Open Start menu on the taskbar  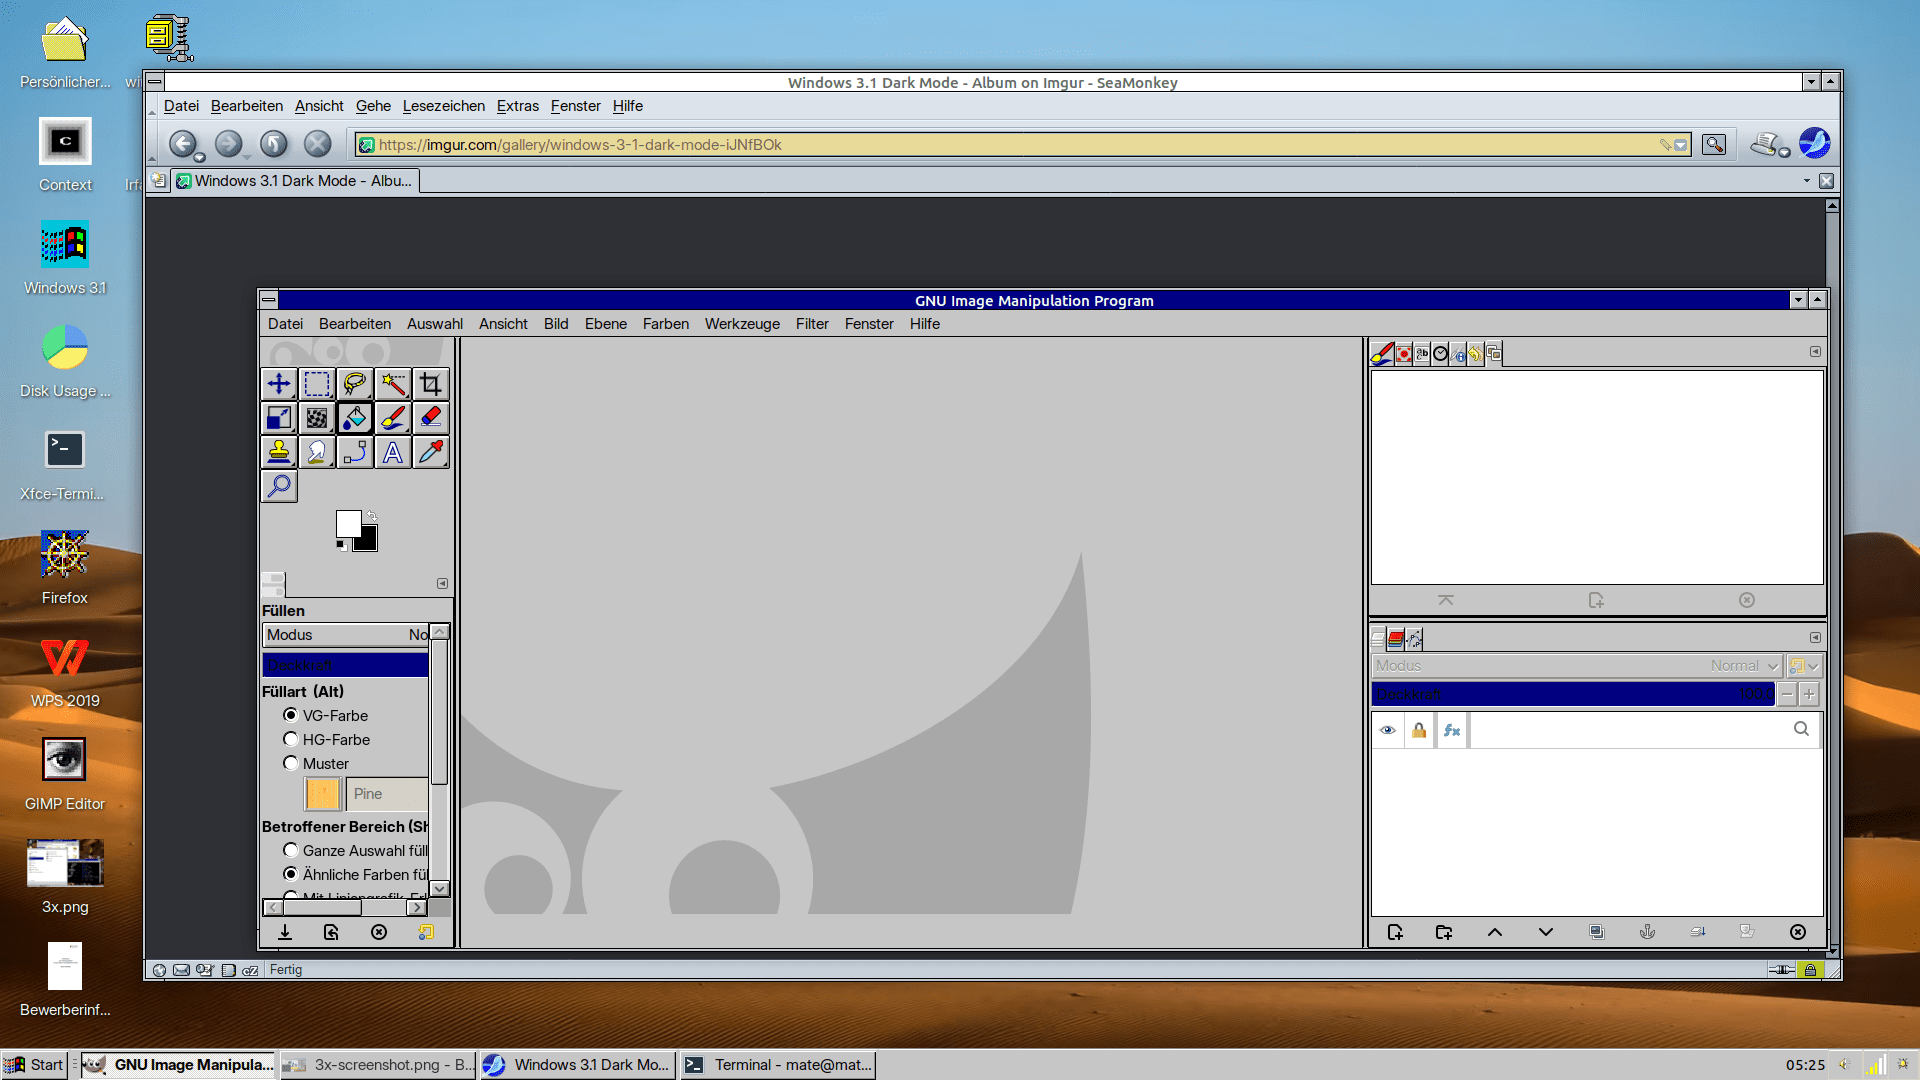pyautogui.click(x=35, y=1065)
